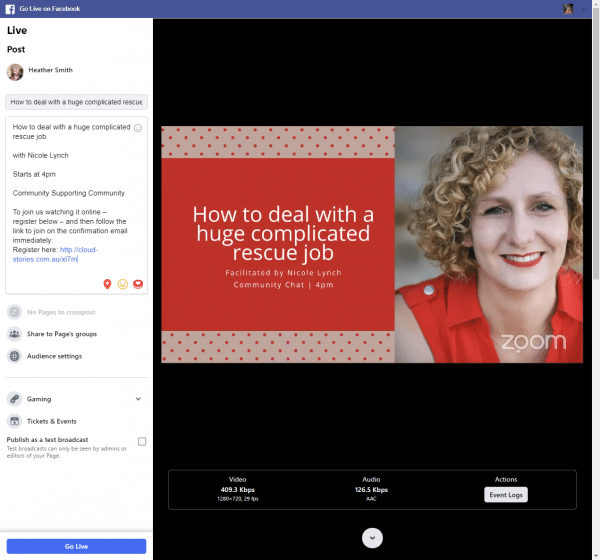Screen dimensions: 600x560
Task: Click the Share to Page's groups icon
Action: pyautogui.click(x=15, y=334)
